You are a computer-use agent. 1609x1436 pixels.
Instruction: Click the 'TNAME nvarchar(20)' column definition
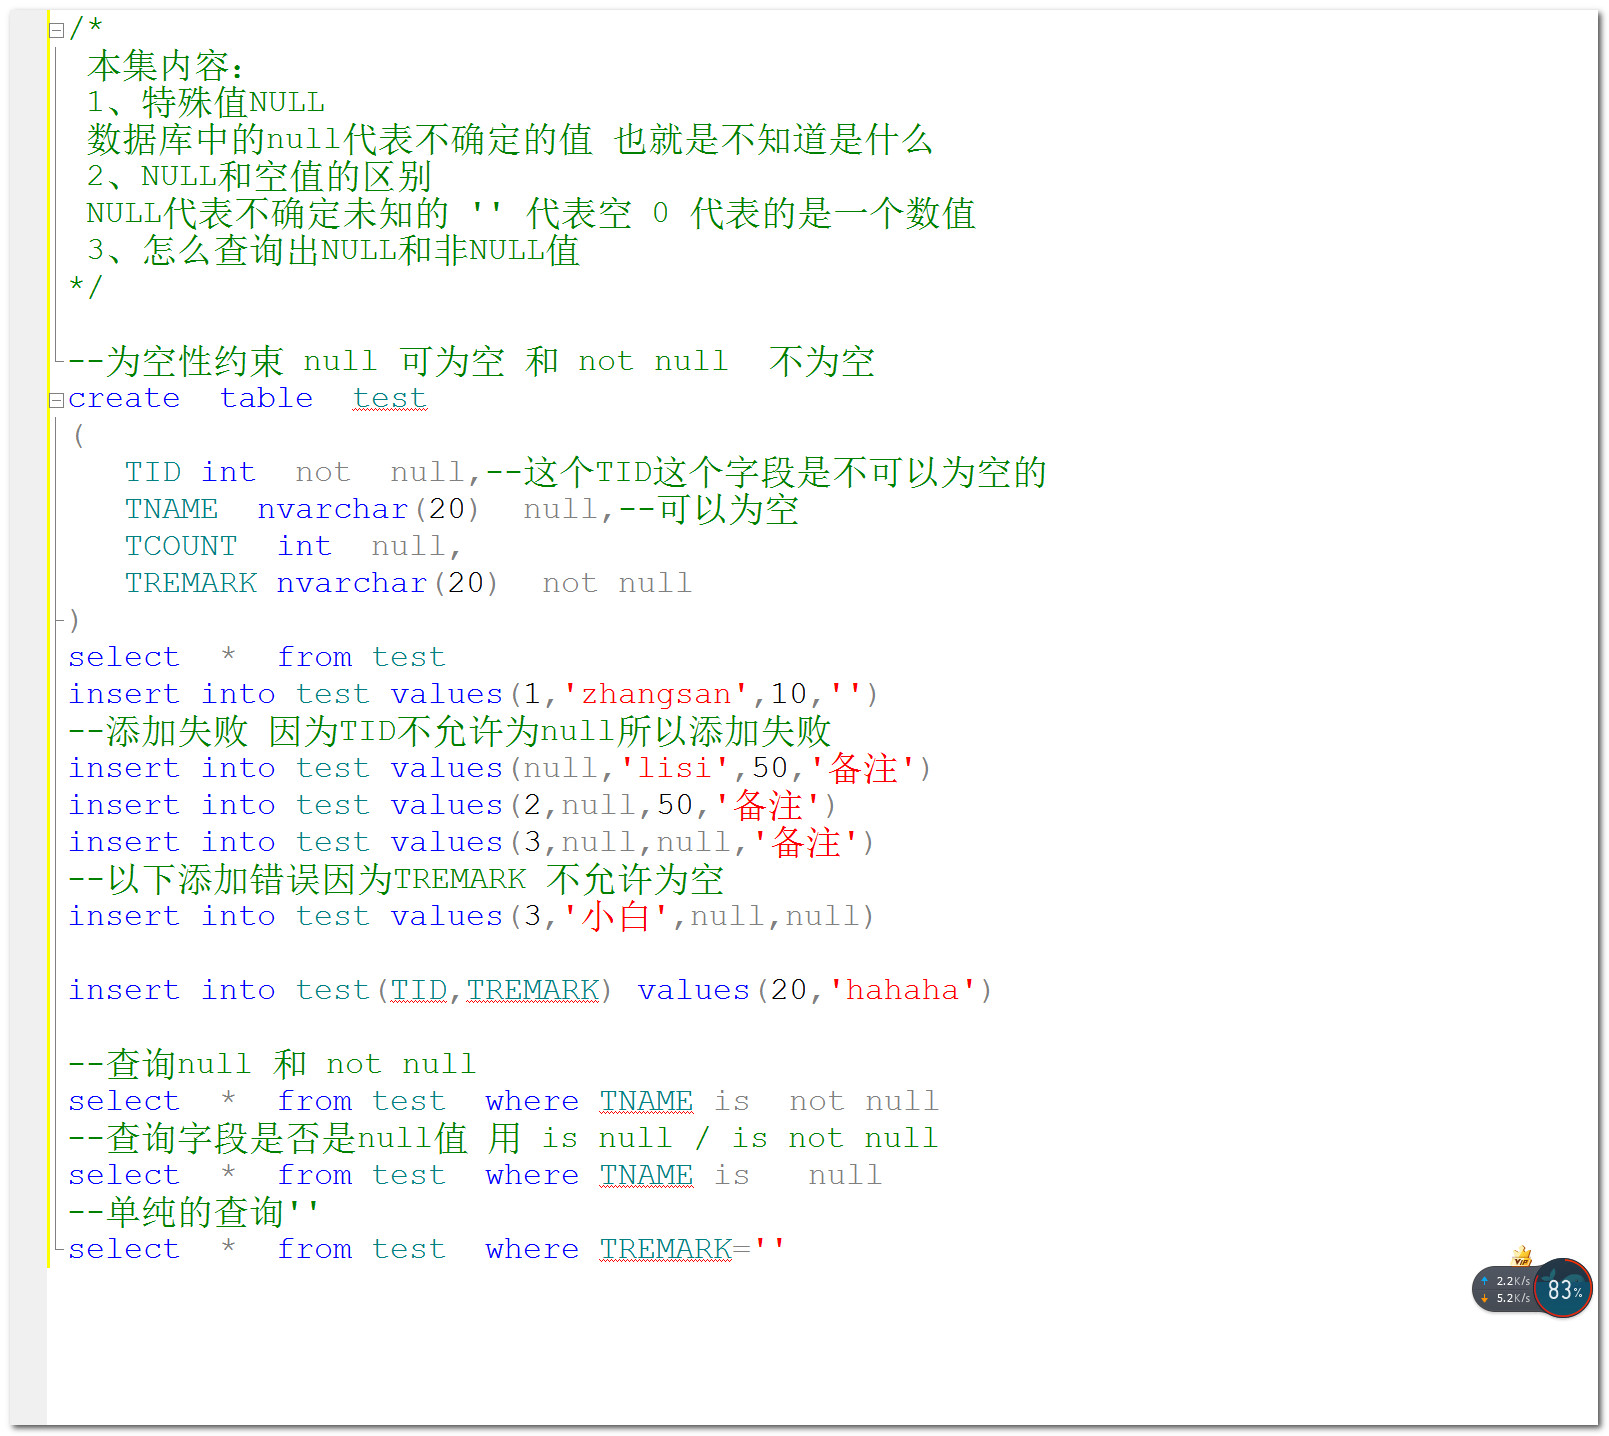coord(302,510)
